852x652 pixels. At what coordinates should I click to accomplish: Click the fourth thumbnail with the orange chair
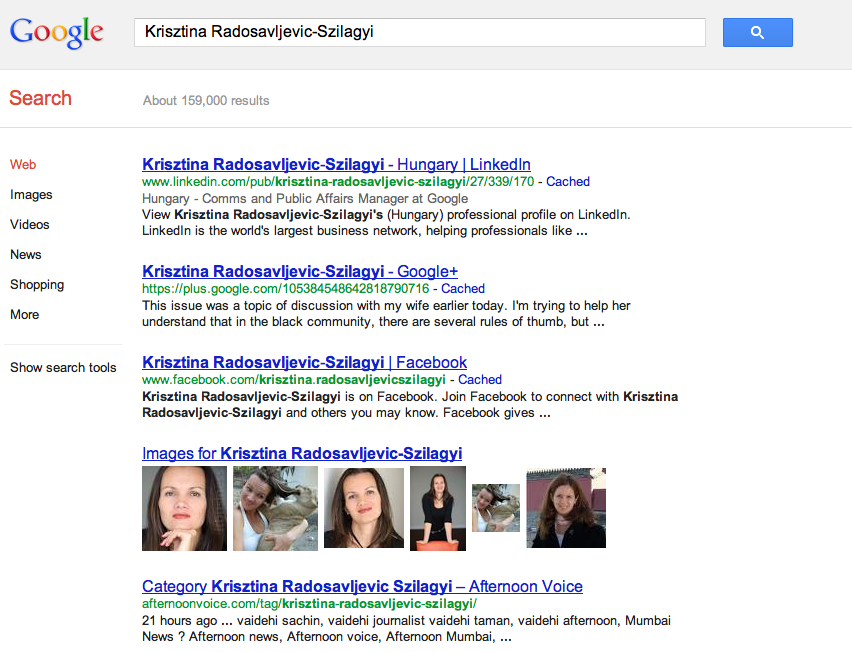click(x=438, y=508)
